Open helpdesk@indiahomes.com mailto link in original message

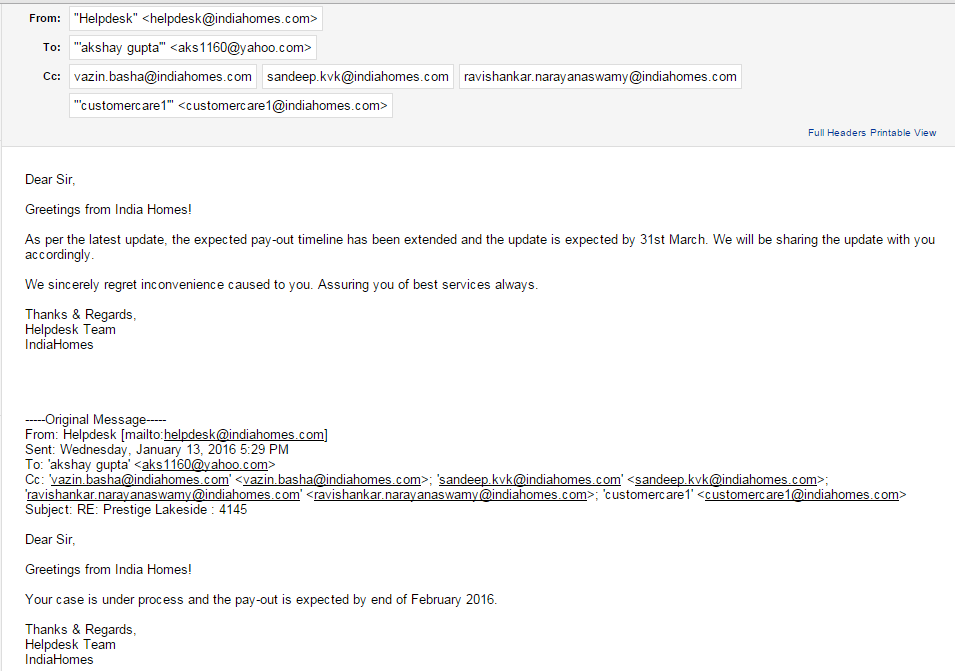[244, 435]
